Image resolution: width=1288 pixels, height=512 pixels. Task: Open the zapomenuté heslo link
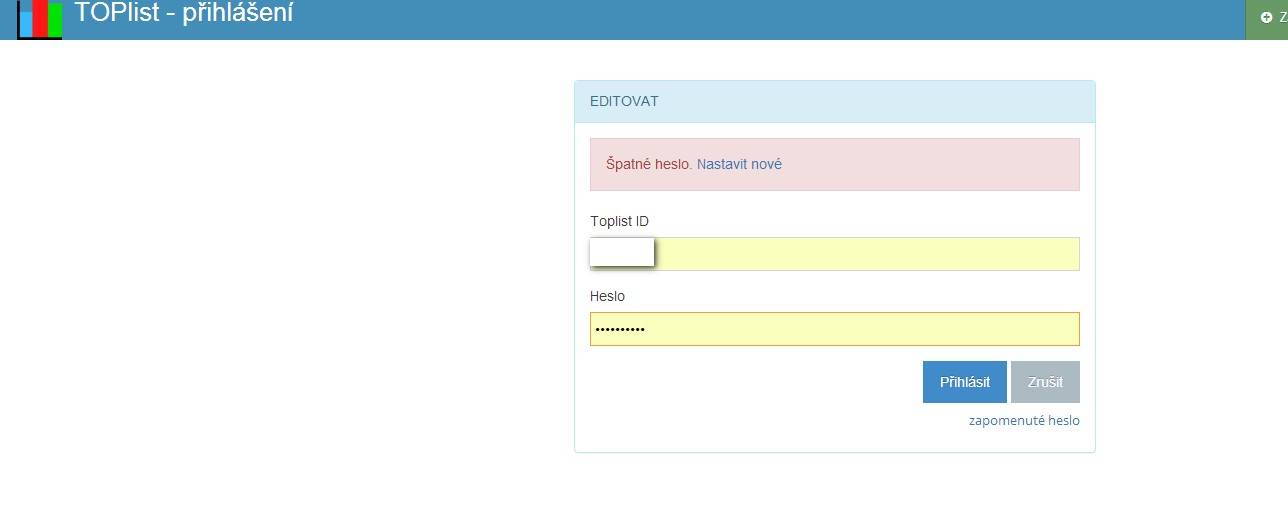point(1024,421)
